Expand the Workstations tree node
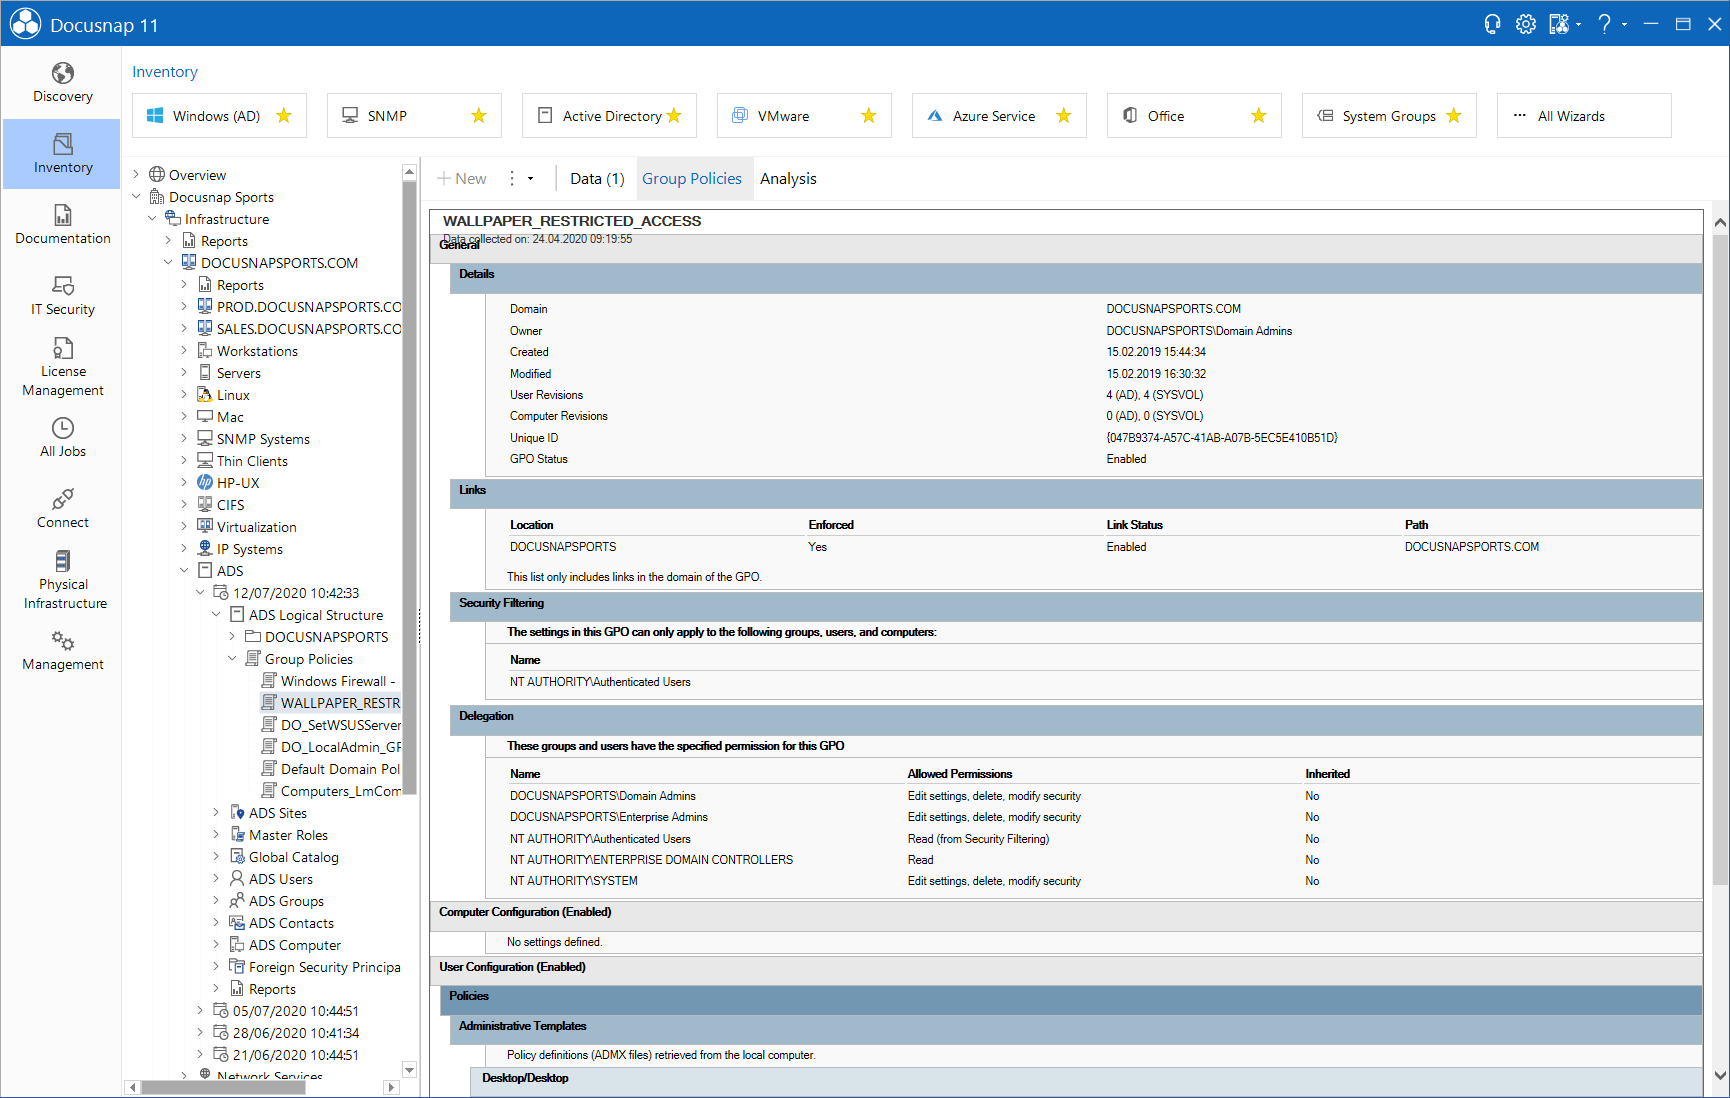This screenshot has height=1098, width=1730. coord(185,351)
